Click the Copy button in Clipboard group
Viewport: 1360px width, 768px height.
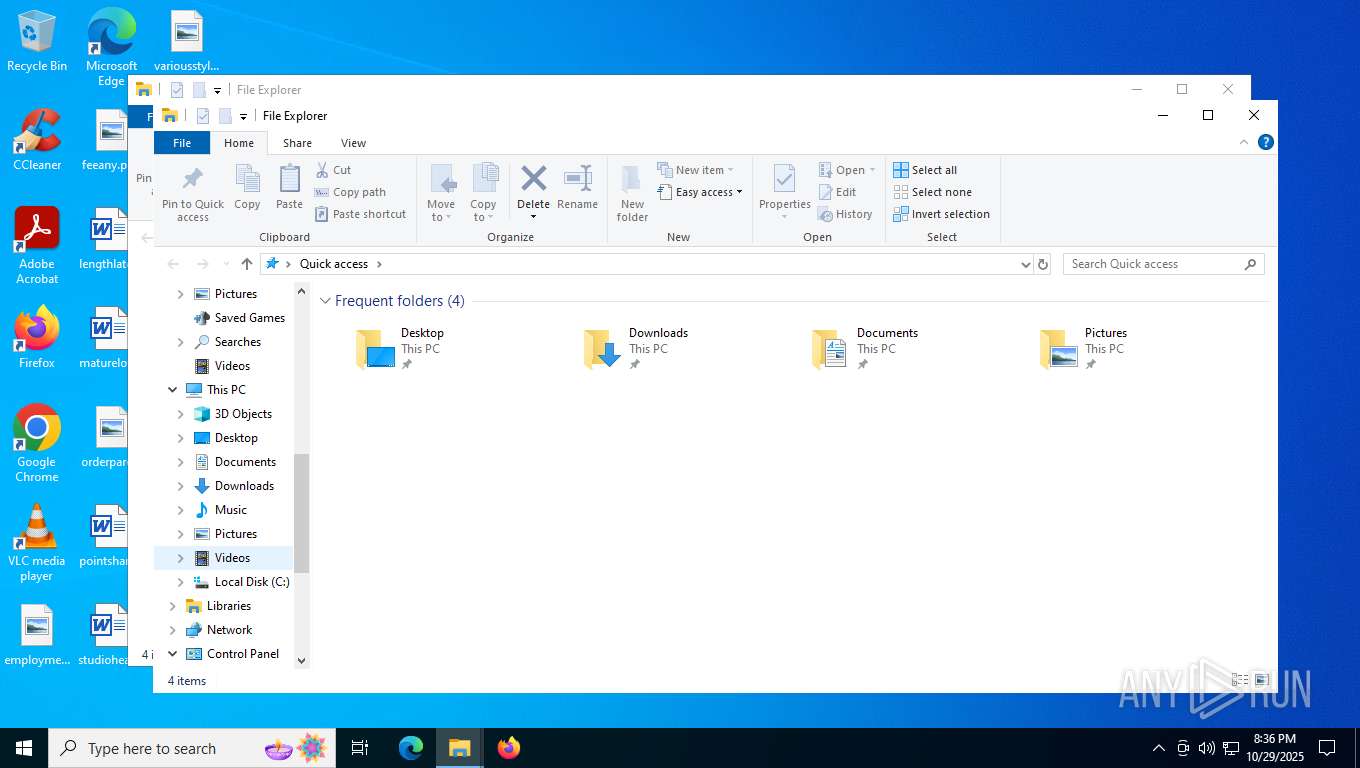(247, 188)
